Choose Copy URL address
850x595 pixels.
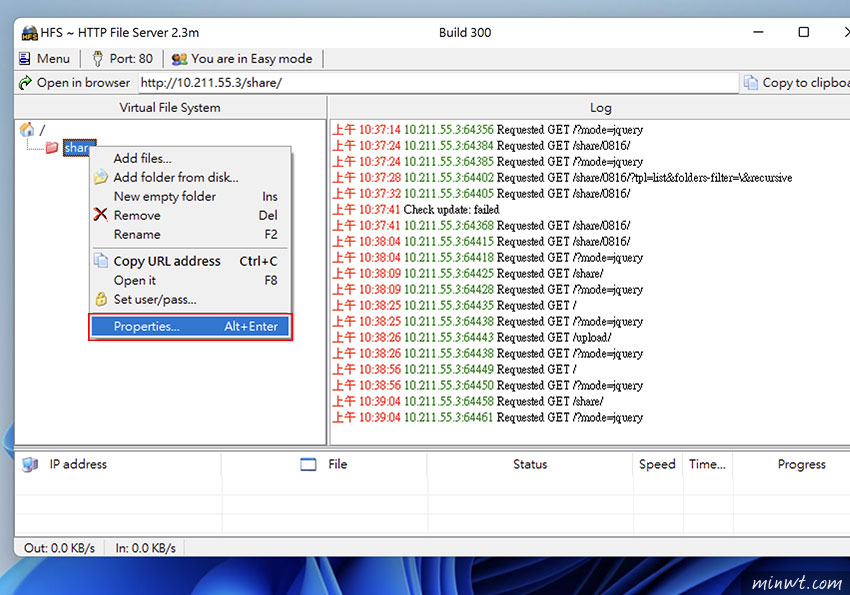[x=190, y=261]
